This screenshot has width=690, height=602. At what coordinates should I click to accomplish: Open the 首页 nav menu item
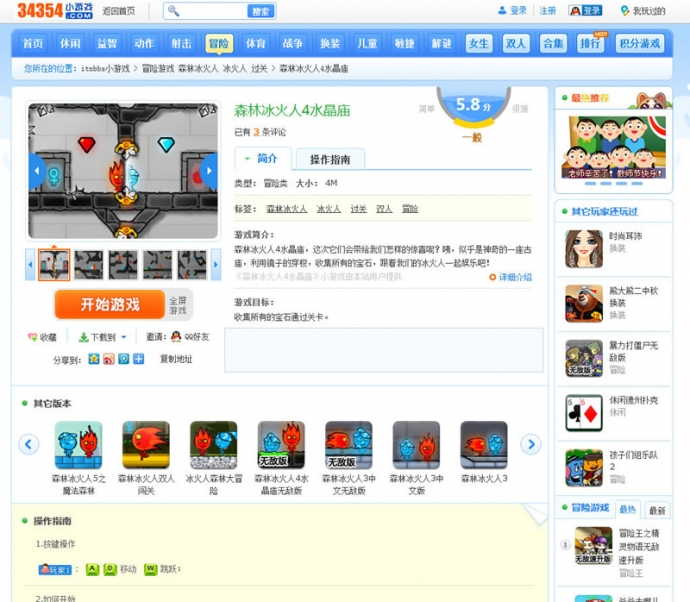[x=33, y=44]
